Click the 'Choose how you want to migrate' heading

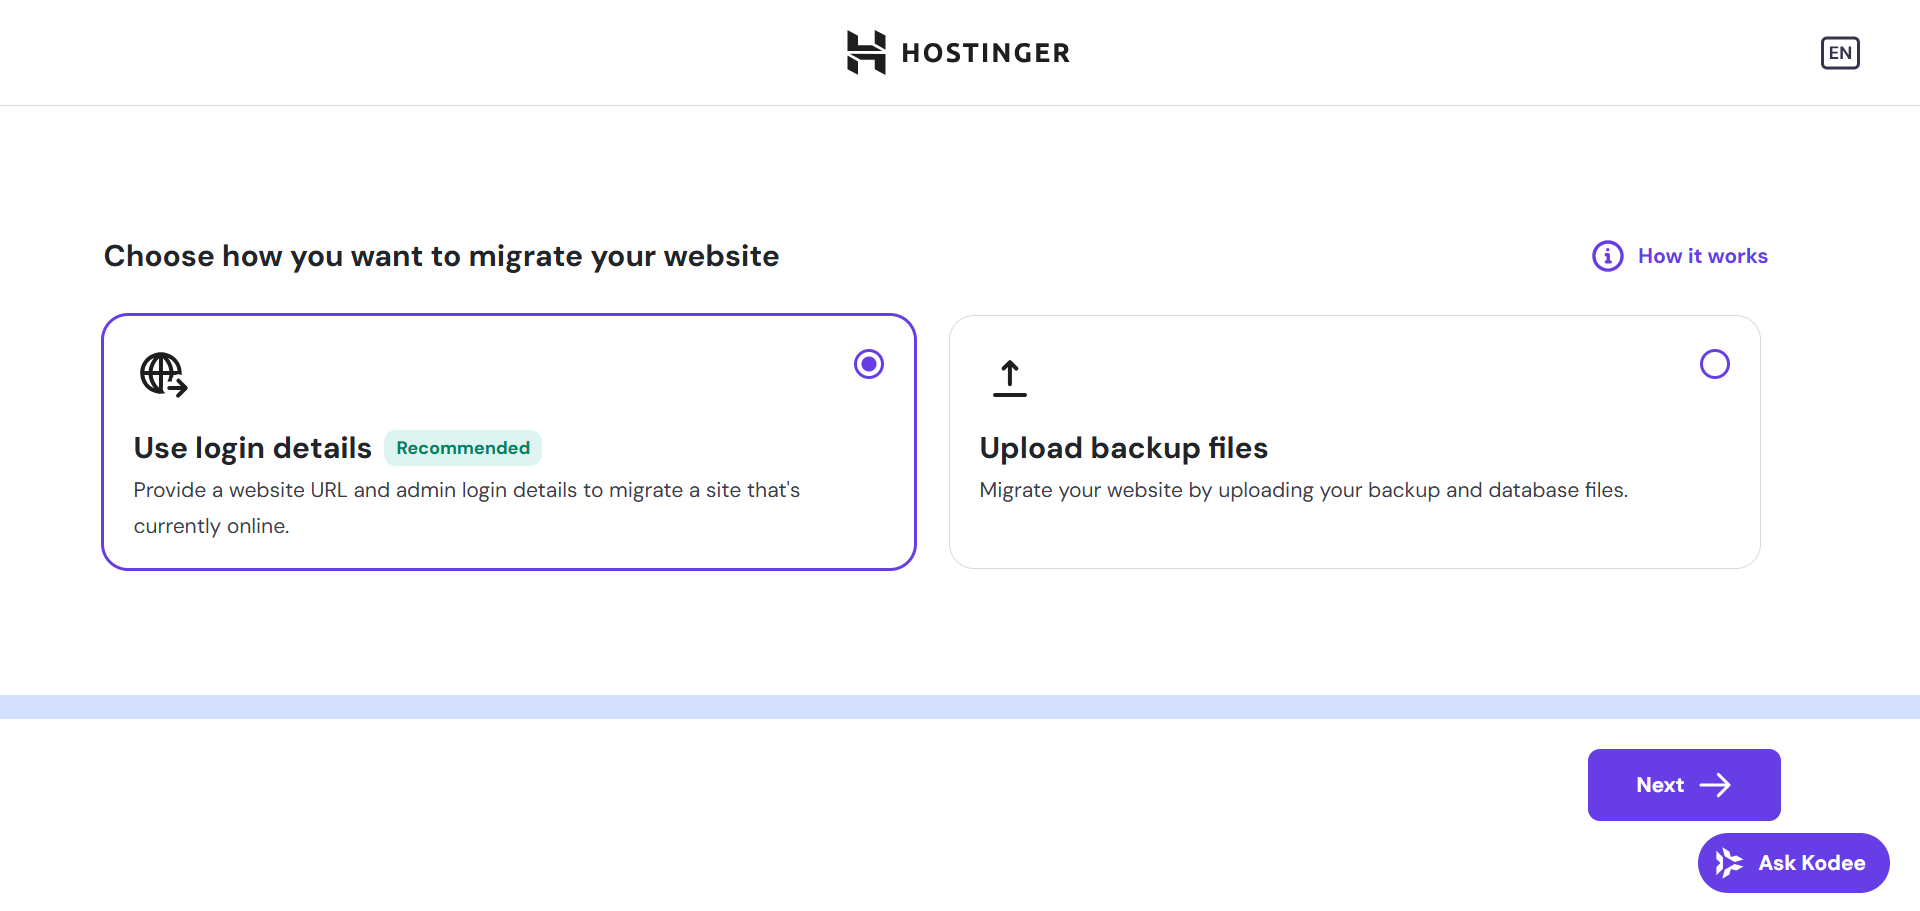click(x=441, y=256)
